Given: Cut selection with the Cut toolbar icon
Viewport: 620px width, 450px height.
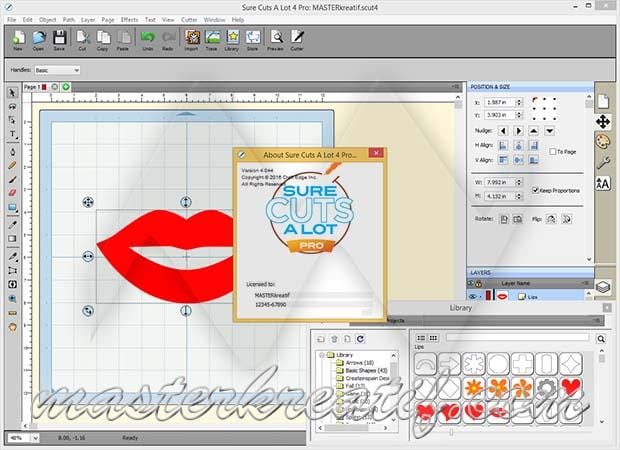Looking at the screenshot, I should [82, 40].
